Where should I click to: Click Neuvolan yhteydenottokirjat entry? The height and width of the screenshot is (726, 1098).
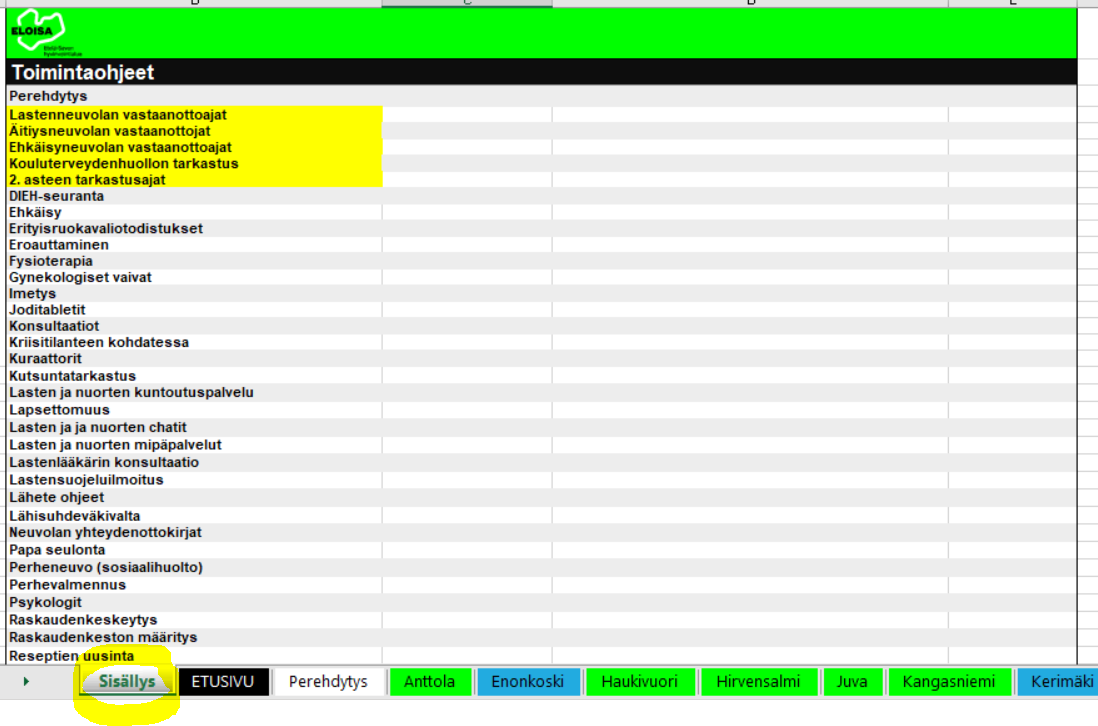coord(105,532)
